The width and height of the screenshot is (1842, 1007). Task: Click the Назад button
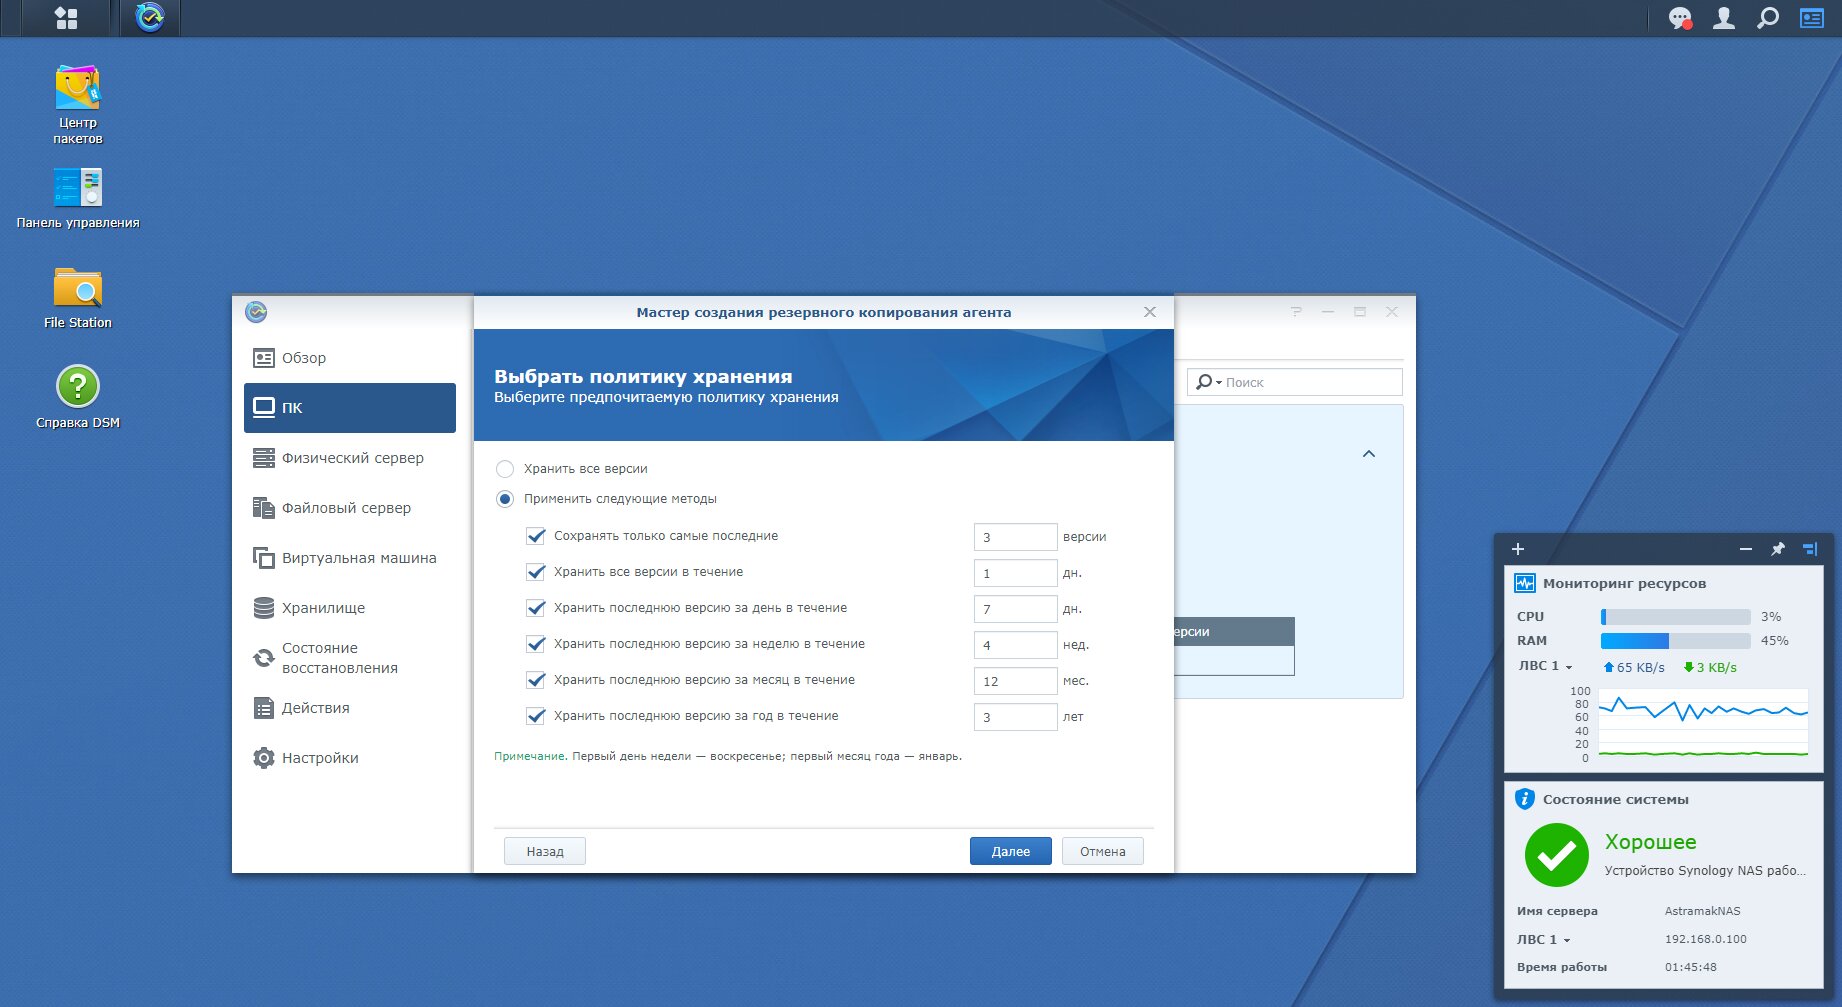pyautogui.click(x=545, y=851)
